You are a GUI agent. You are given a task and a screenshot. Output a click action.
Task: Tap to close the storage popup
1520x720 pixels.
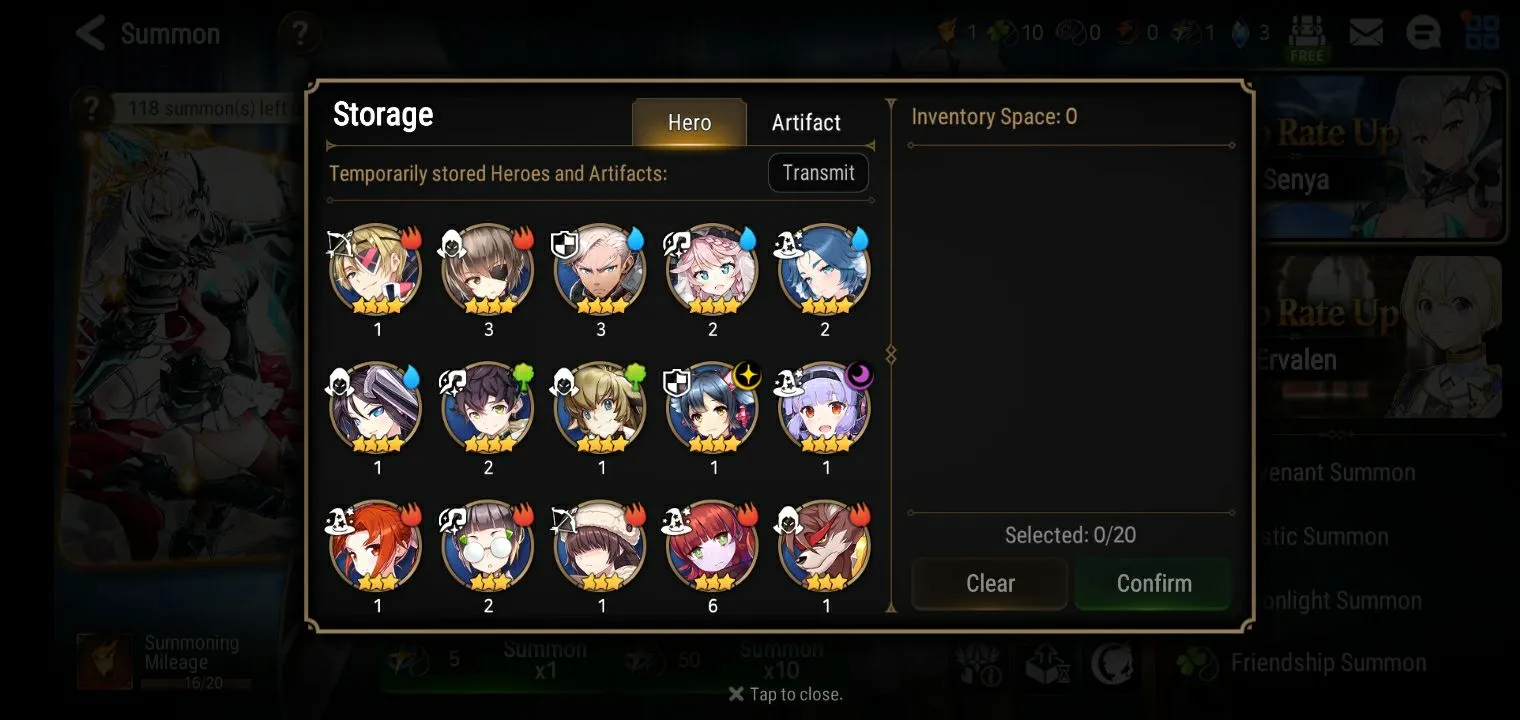click(785, 694)
